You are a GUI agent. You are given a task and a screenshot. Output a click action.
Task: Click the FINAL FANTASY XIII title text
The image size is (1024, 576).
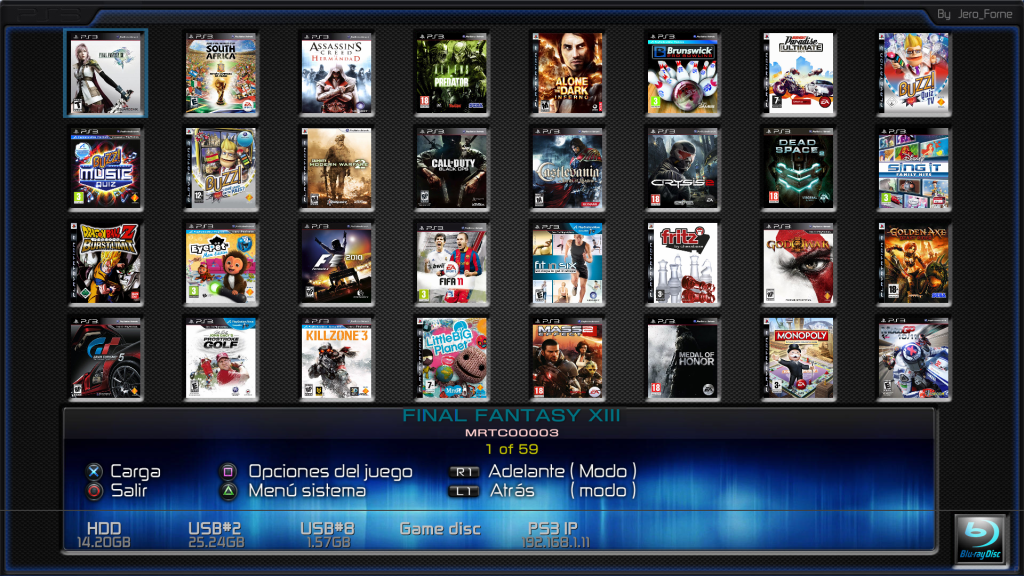[511, 415]
